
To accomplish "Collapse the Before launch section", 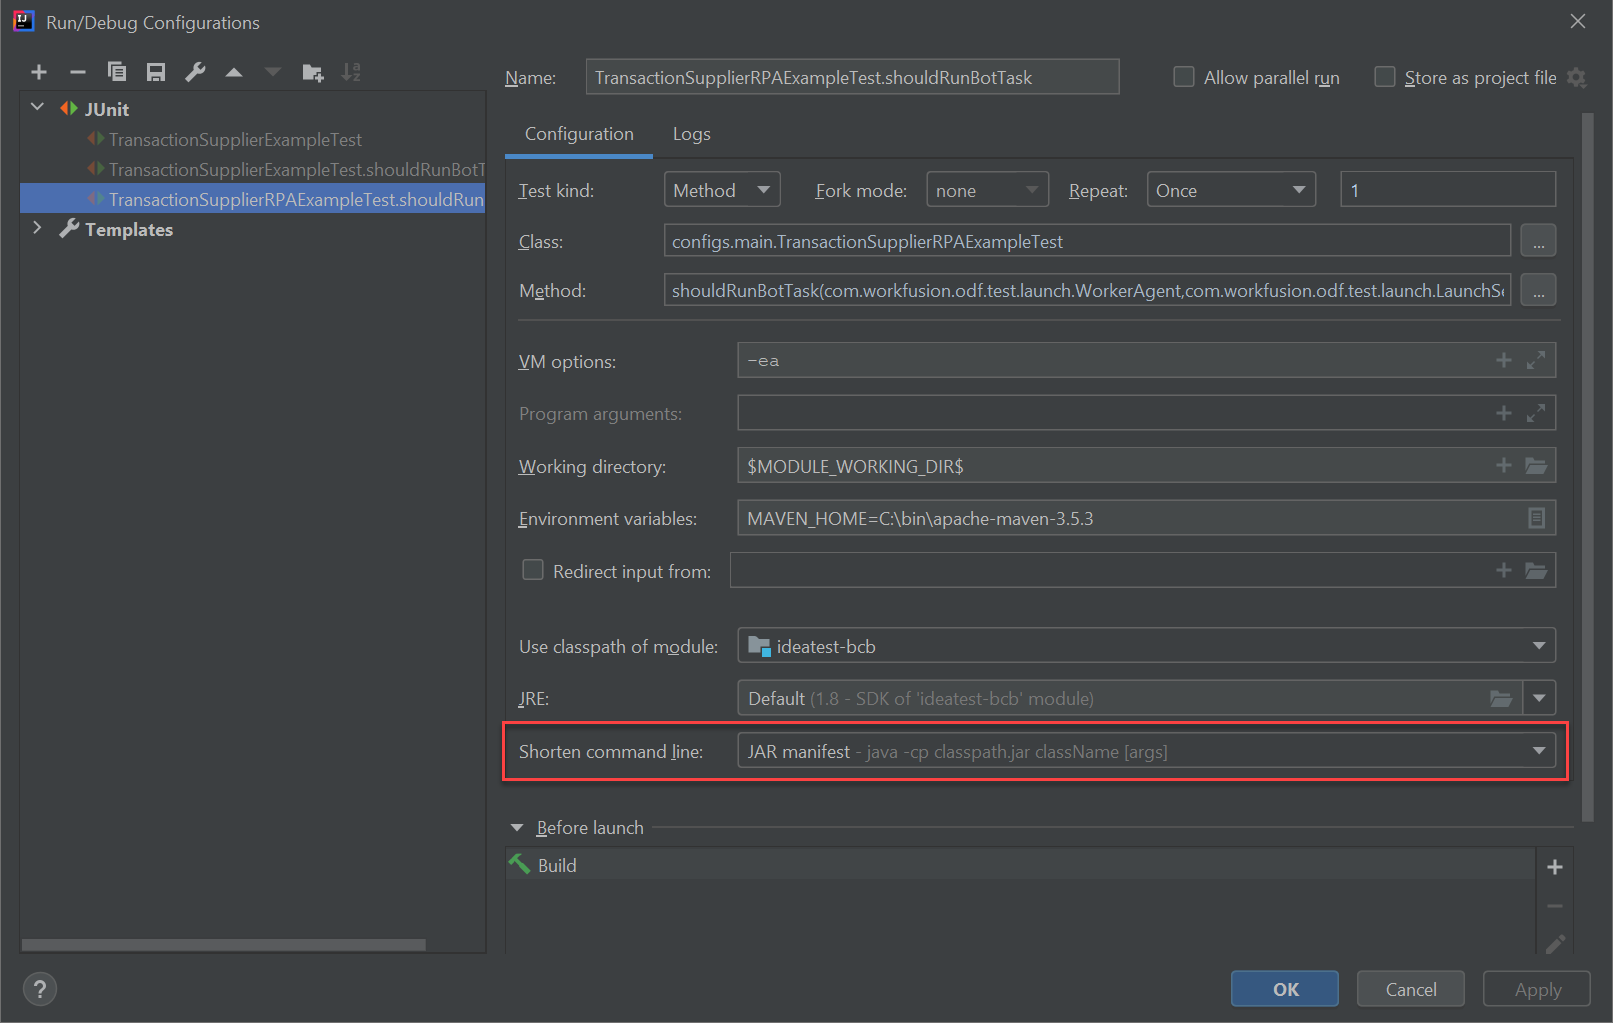I will (517, 828).
